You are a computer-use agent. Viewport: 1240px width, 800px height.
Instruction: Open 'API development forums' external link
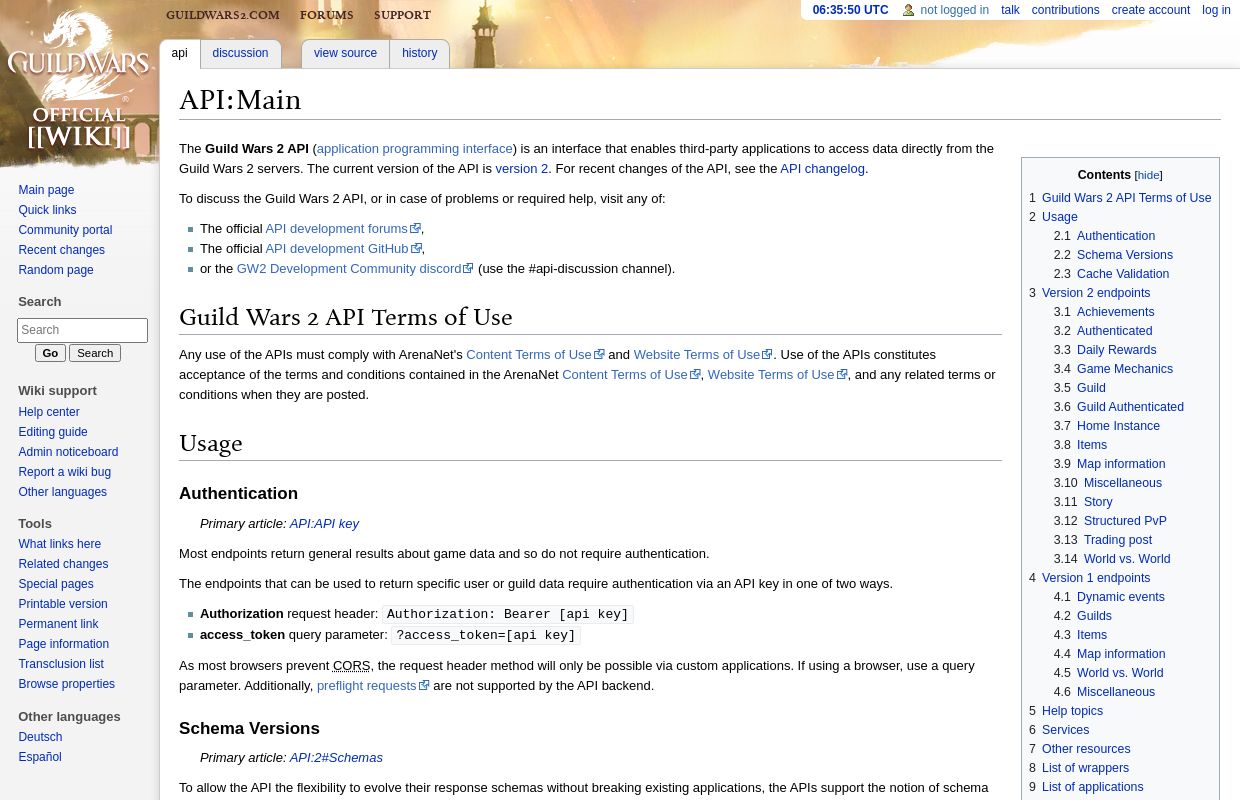tap(343, 228)
